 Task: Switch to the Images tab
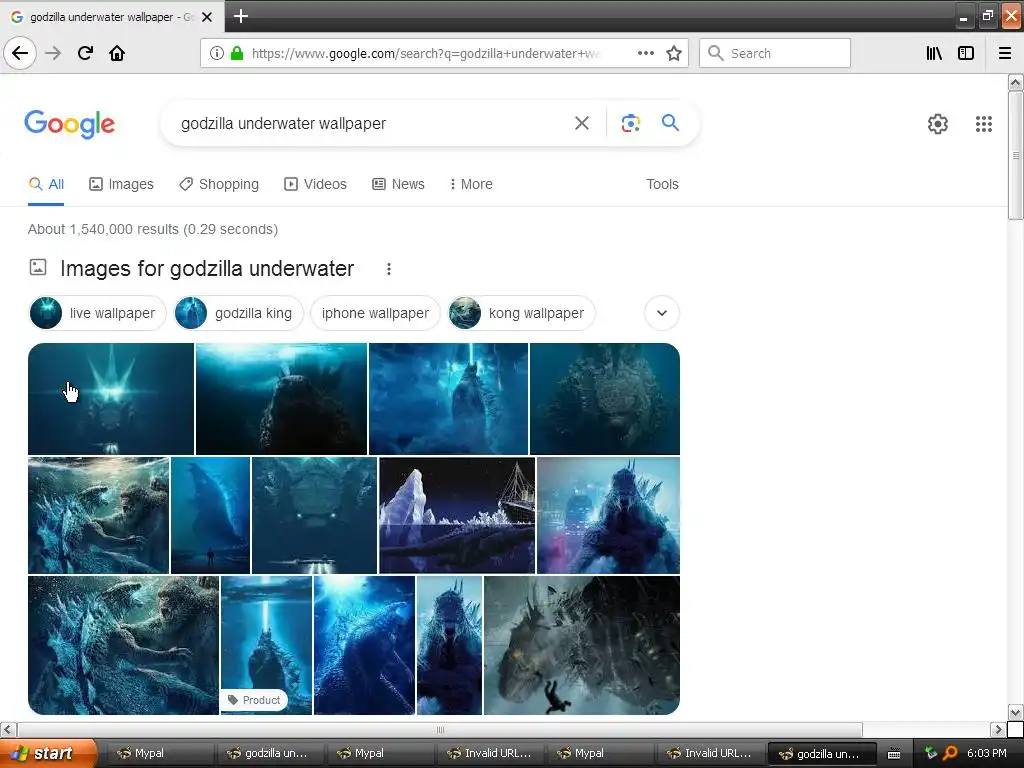(x=121, y=184)
